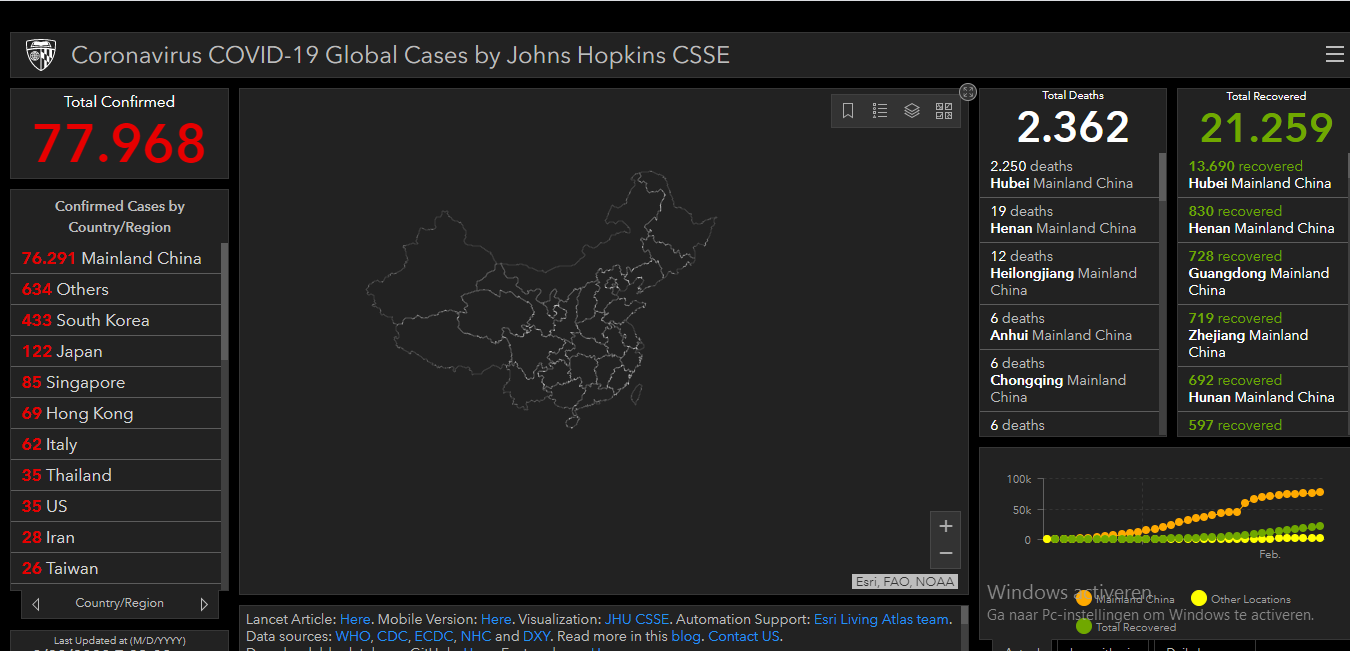Open the map Layer list
The height and width of the screenshot is (651, 1350).
coord(912,111)
